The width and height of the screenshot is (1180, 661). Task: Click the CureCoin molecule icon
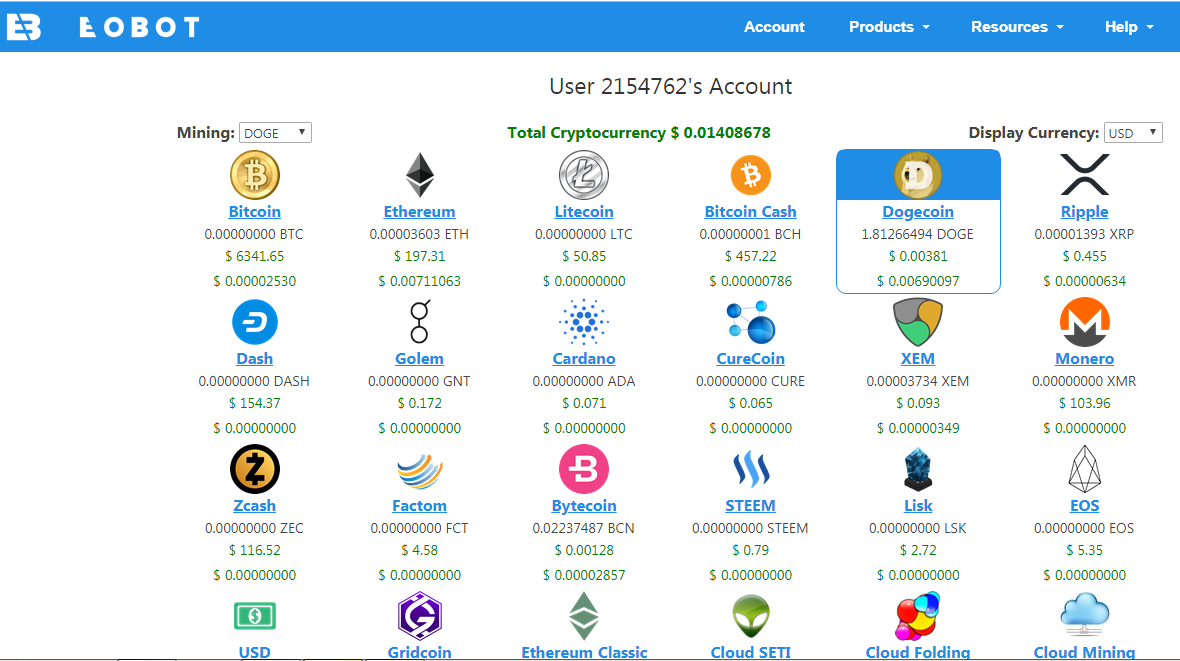pyautogui.click(x=750, y=321)
